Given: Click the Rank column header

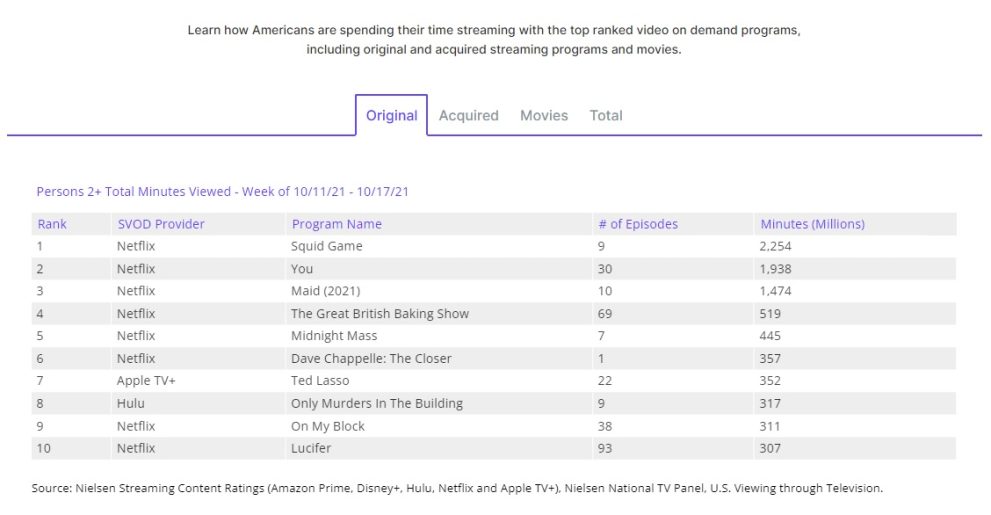Looking at the screenshot, I should point(52,224).
